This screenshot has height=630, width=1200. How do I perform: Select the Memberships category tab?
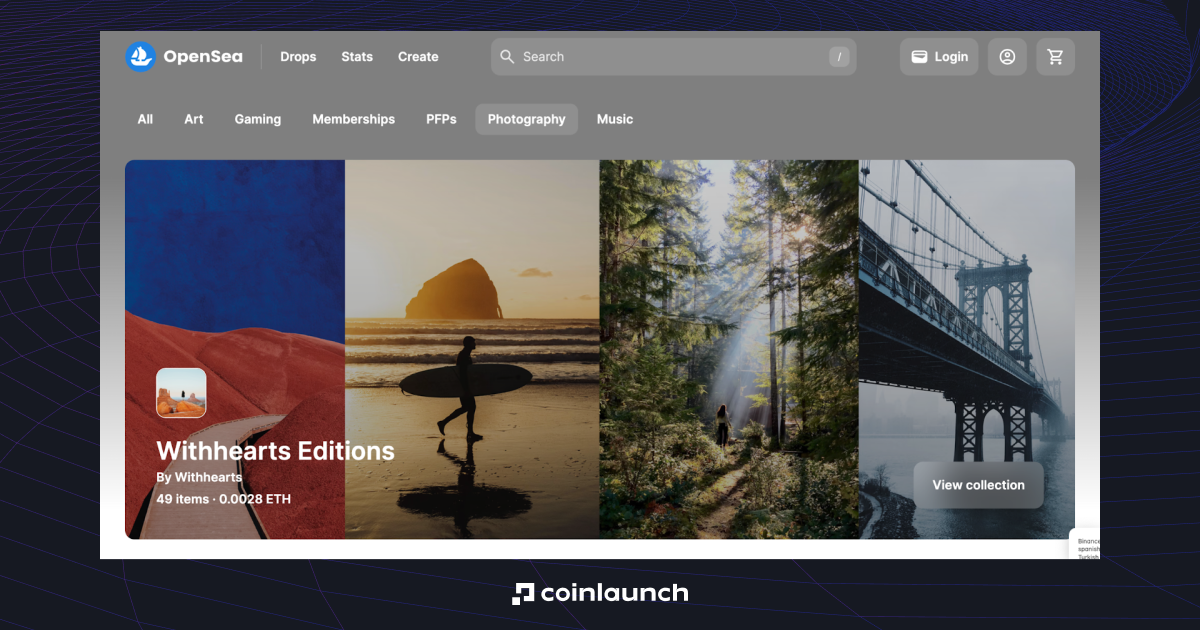(x=354, y=119)
